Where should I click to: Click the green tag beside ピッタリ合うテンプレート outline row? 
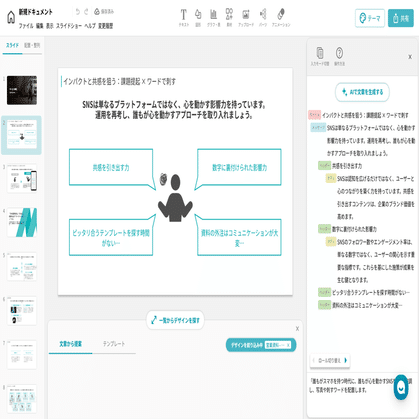(324, 292)
